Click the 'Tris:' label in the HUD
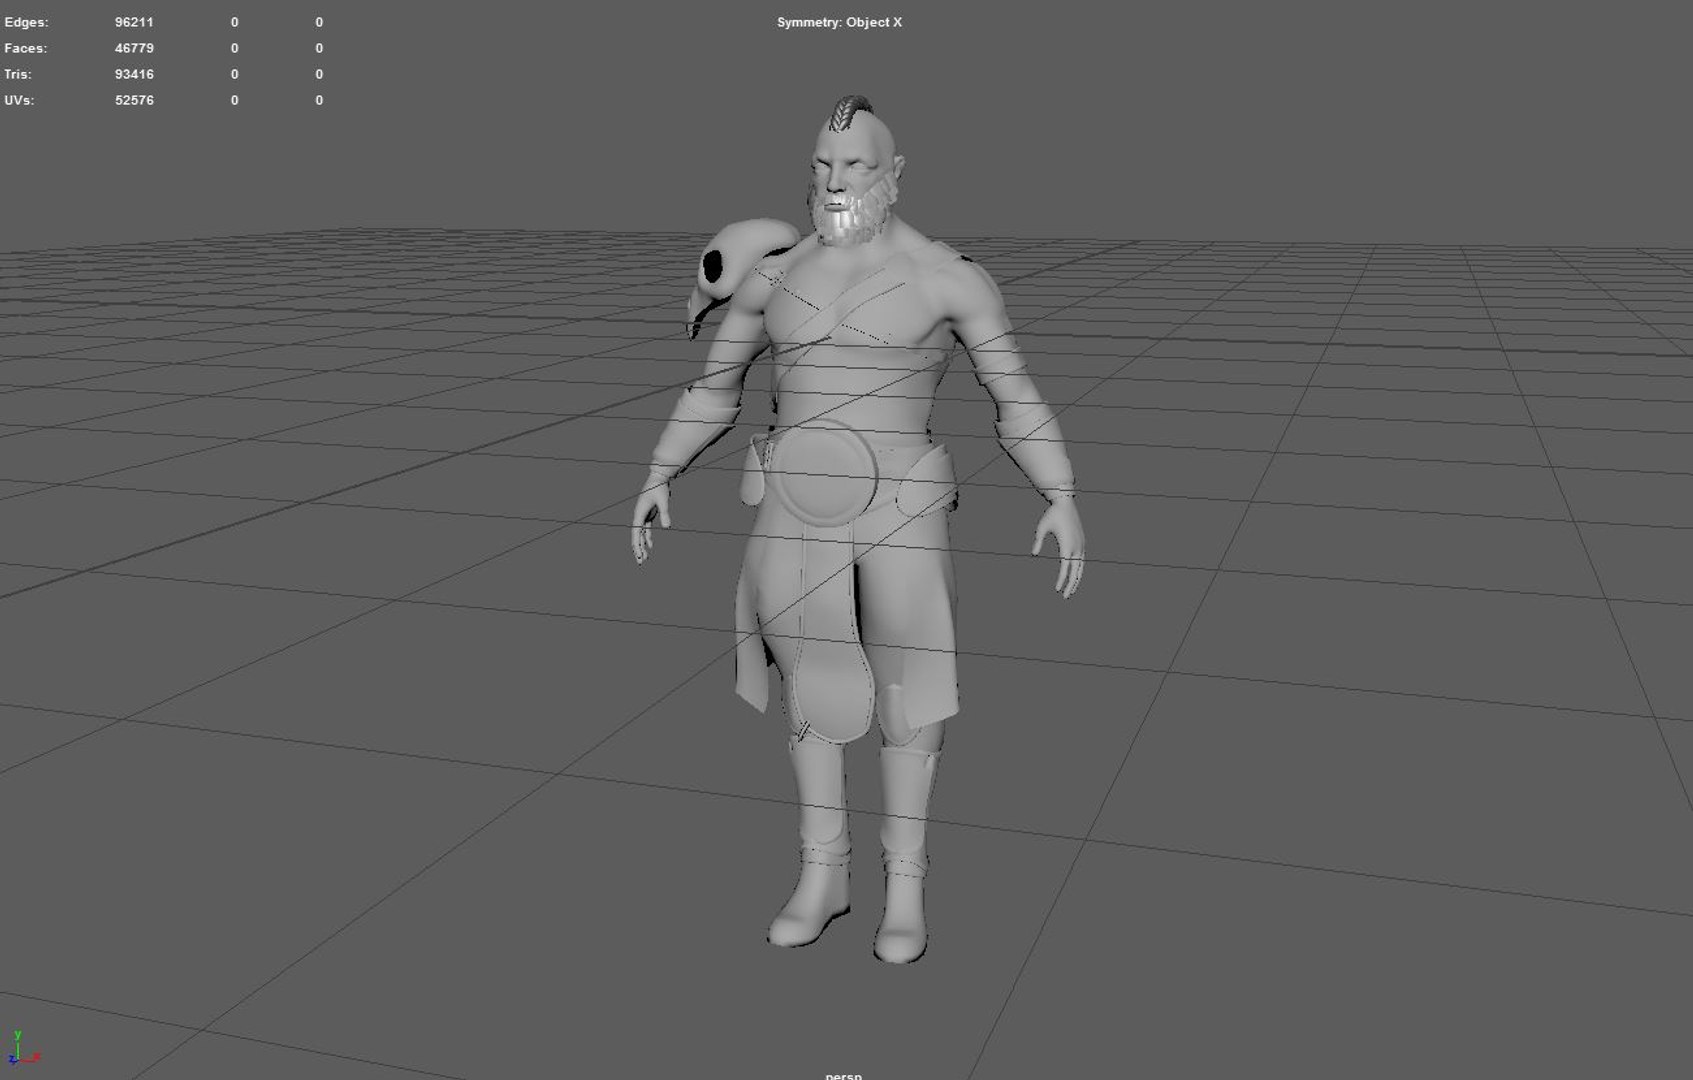The width and height of the screenshot is (1693, 1080). coord(18,74)
